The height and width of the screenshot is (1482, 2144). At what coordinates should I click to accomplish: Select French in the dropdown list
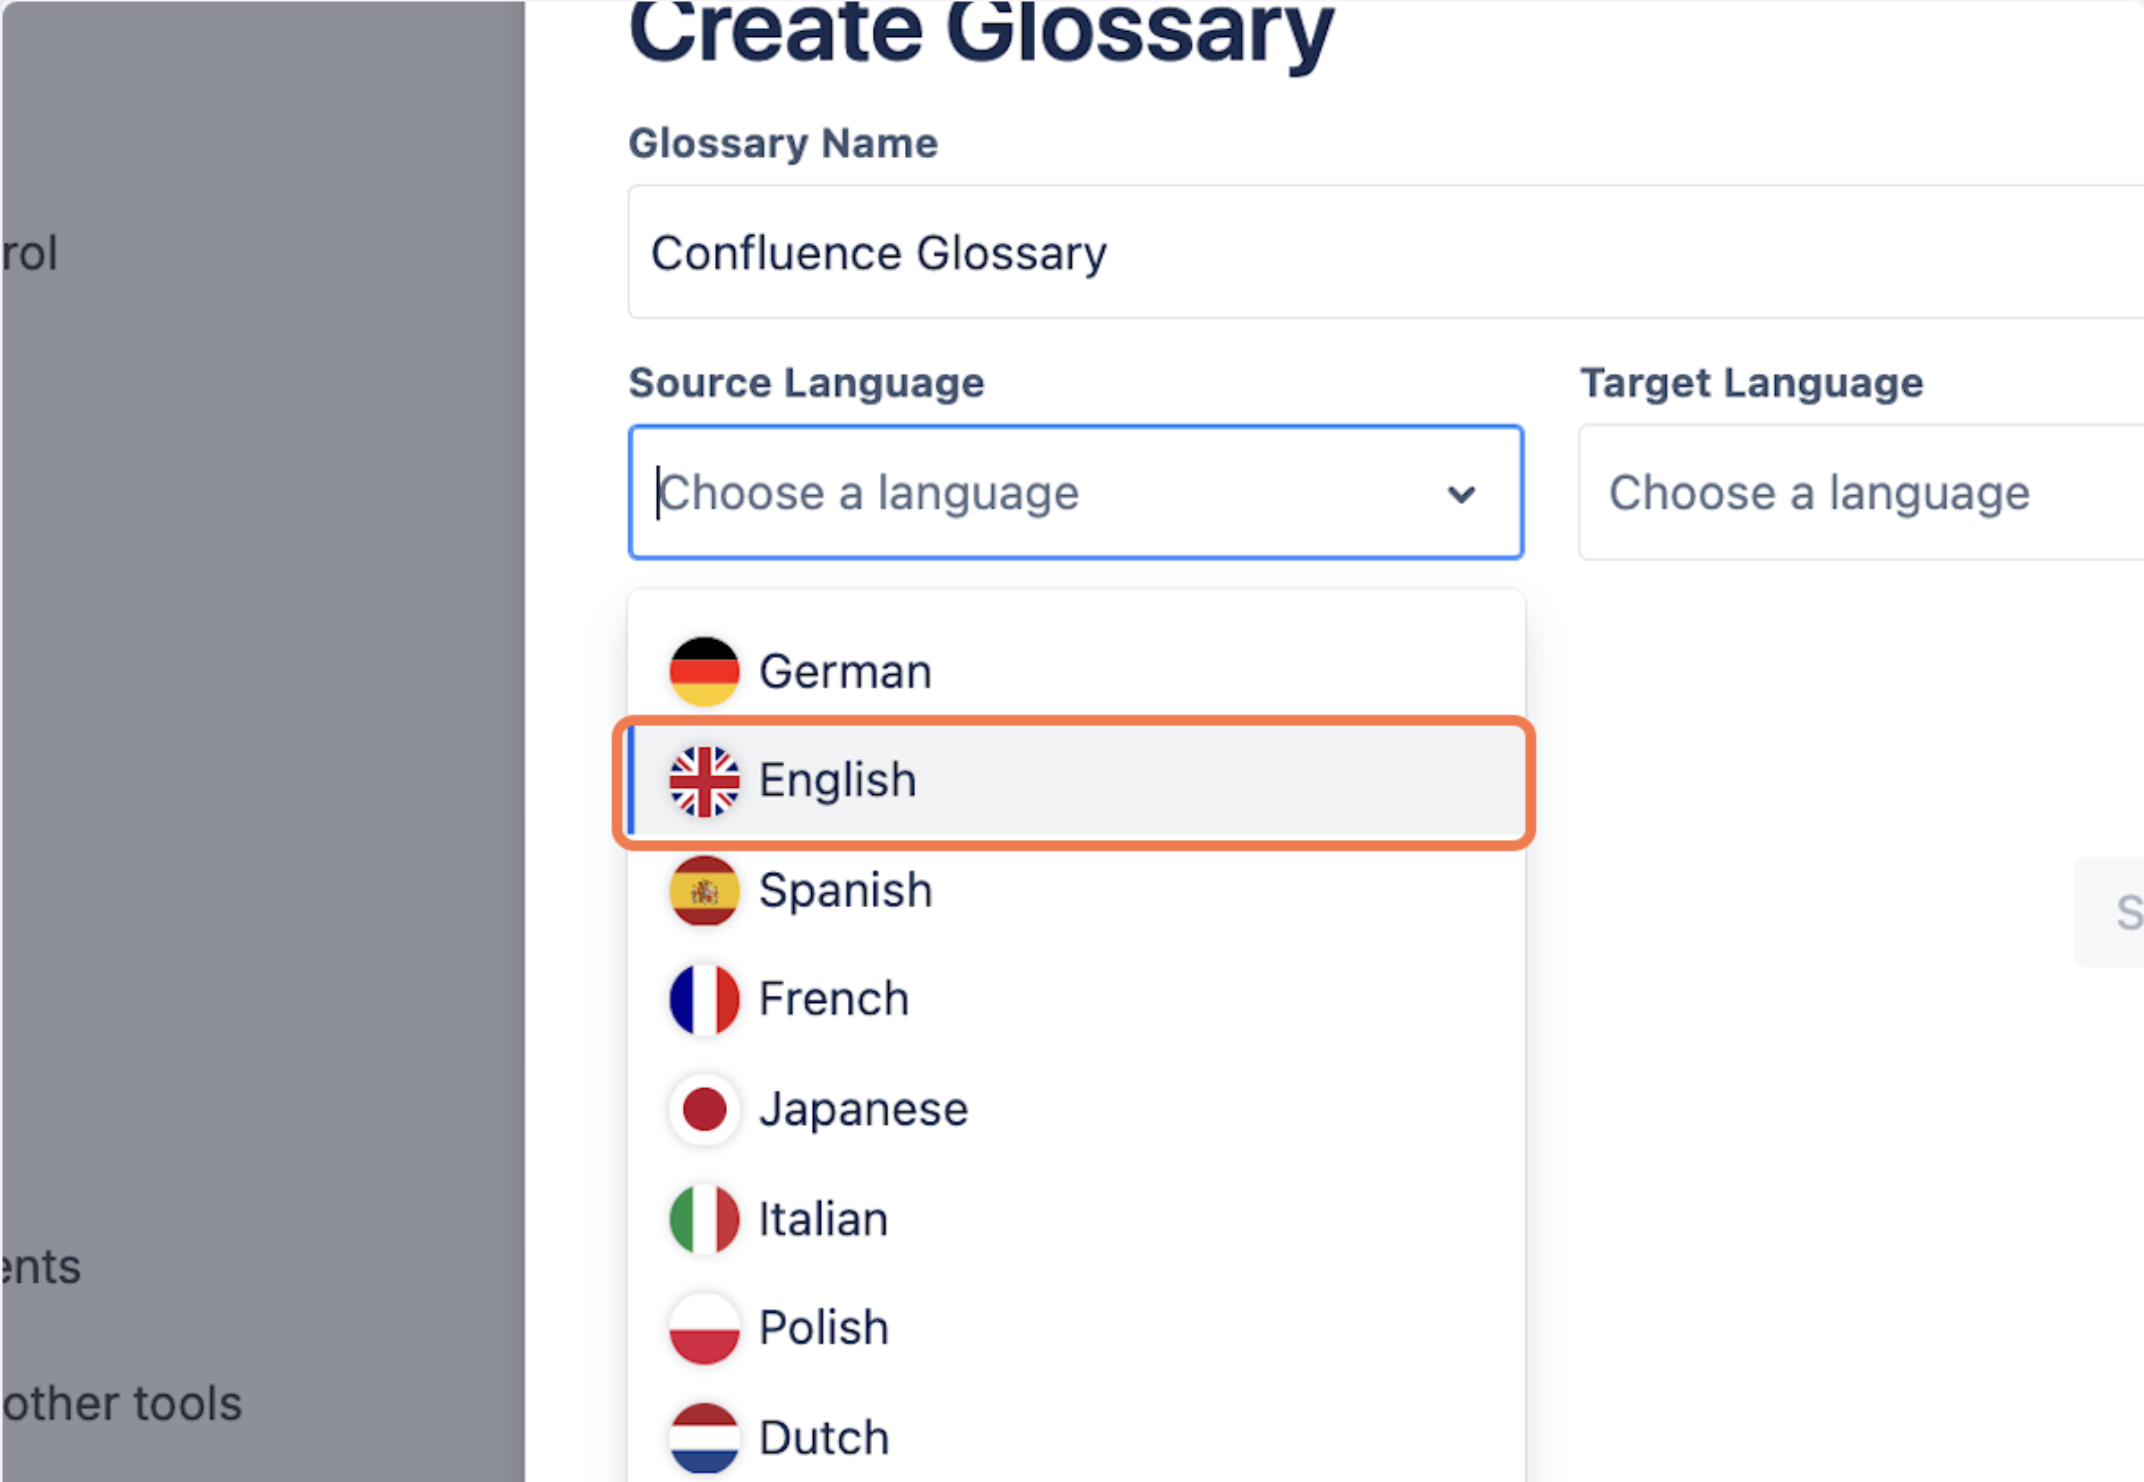[x=834, y=999]
